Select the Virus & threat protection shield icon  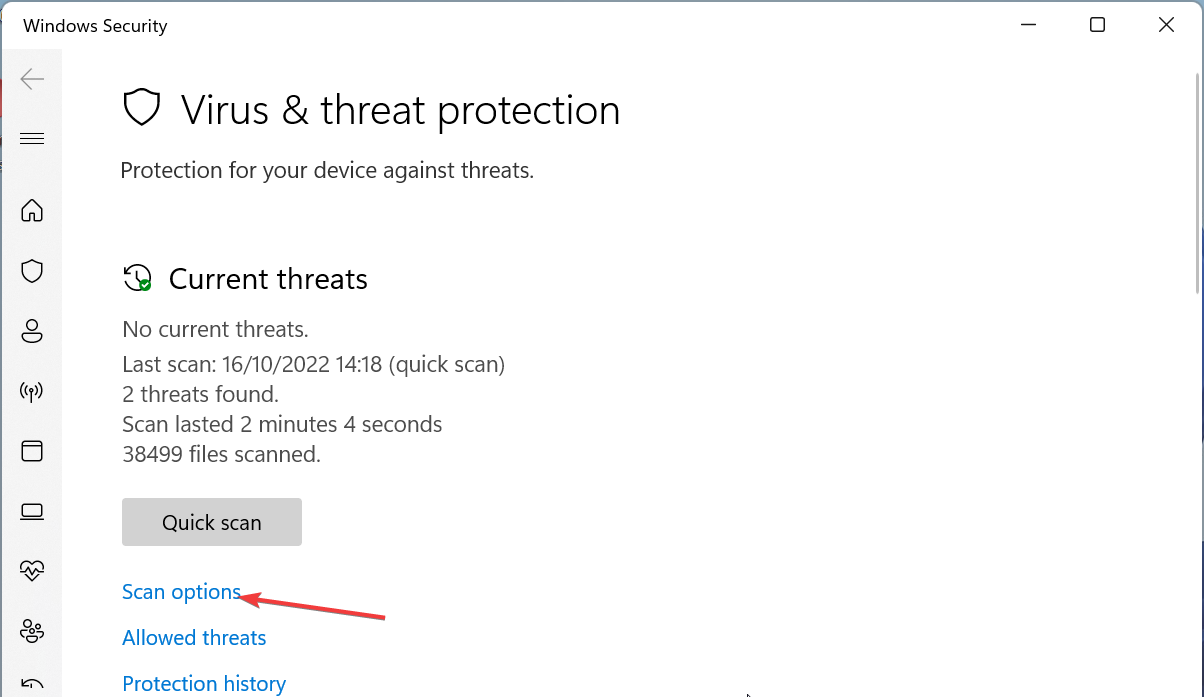(32, 271)
